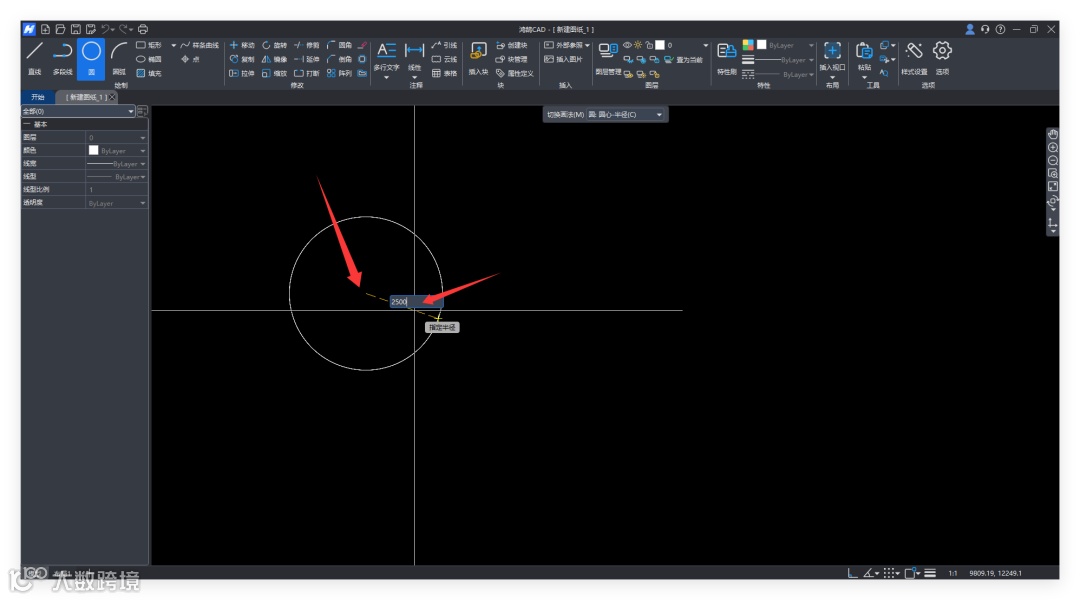Insert a 表格 table
Screen dimensions: 1080x600
(x=444, y=73)
